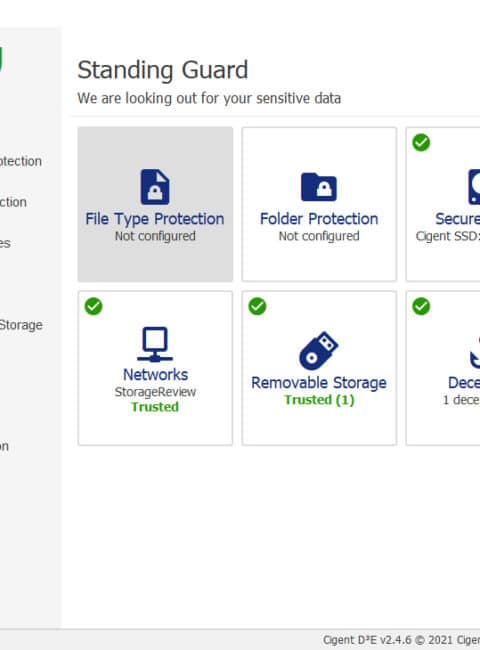The image size is (480, 650).
Task: Click the Folder Protection folder lock icon
Action: [x=319, y=187]
